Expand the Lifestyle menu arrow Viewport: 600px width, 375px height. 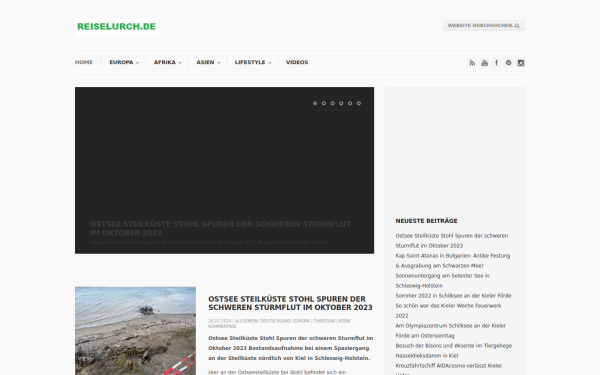coord(270,63)
